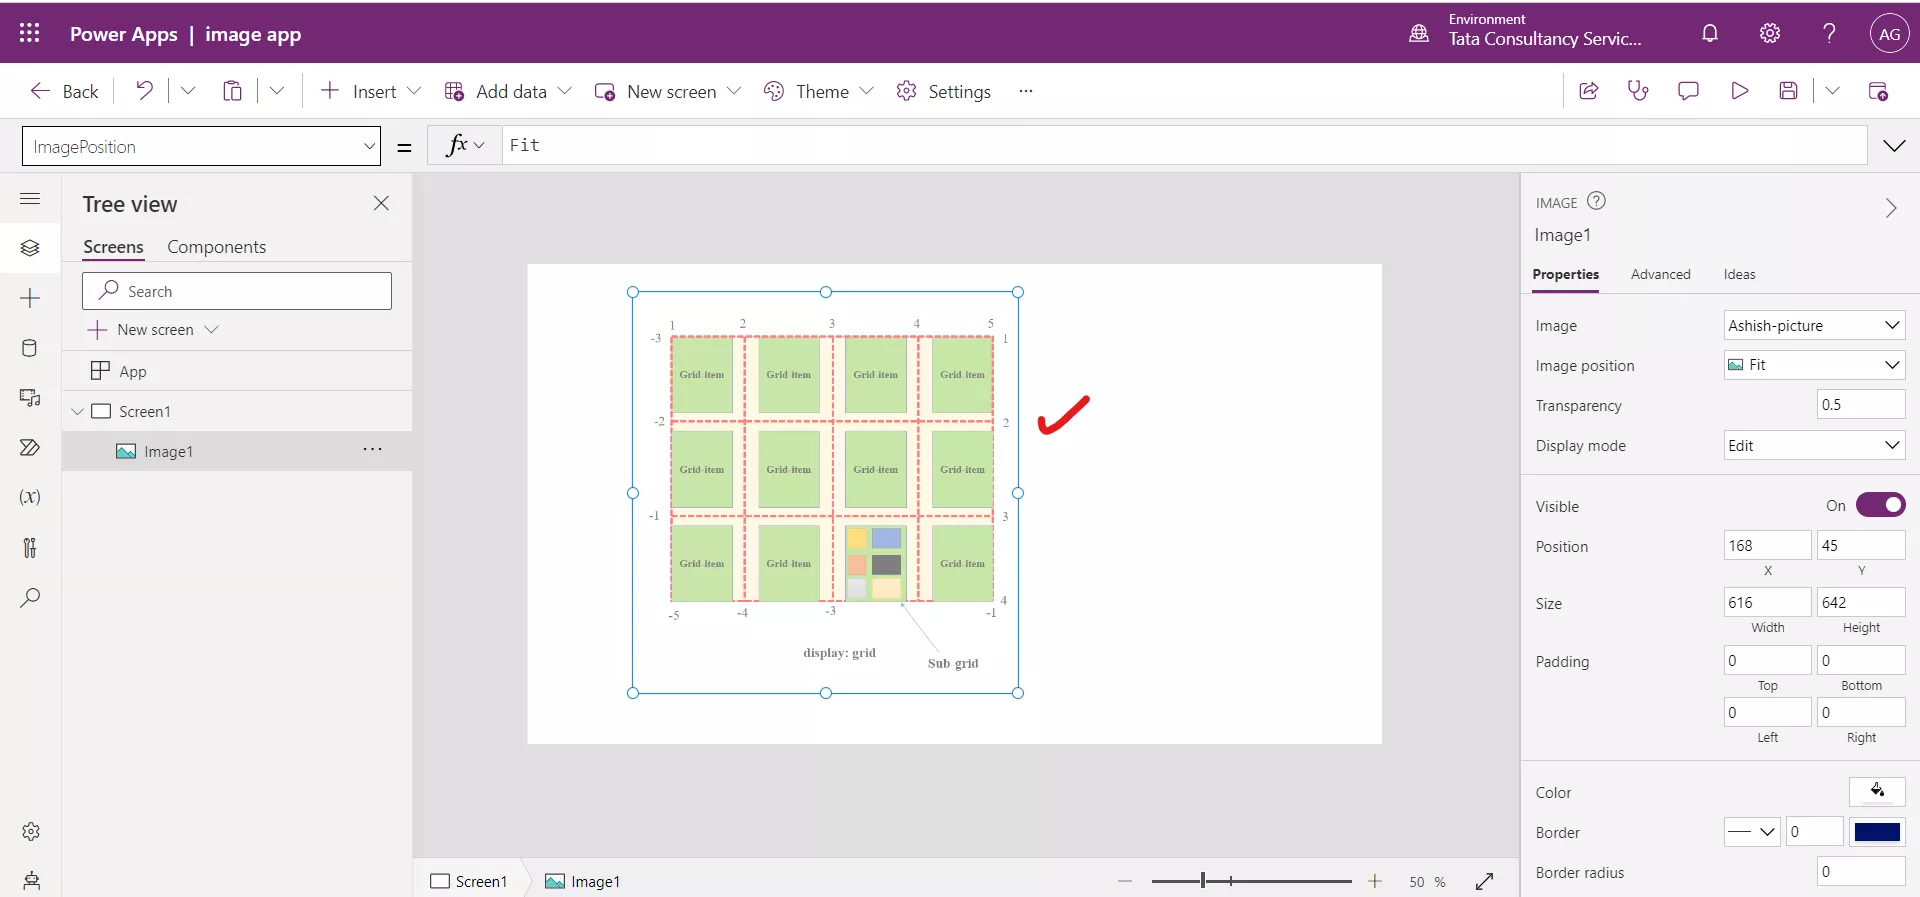Select the Properties tab
This screenshot has height=897, width=1920.
click(1565, 274)
